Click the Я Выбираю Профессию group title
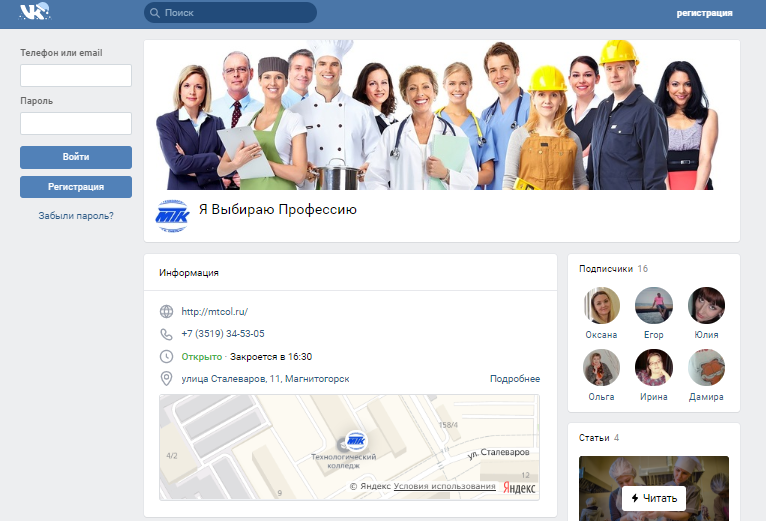 click(x=277, y=209)
